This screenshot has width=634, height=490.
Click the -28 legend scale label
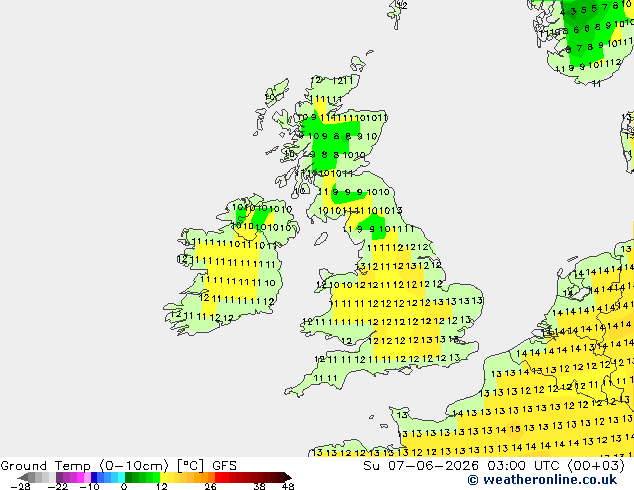[x=20, y=486]
